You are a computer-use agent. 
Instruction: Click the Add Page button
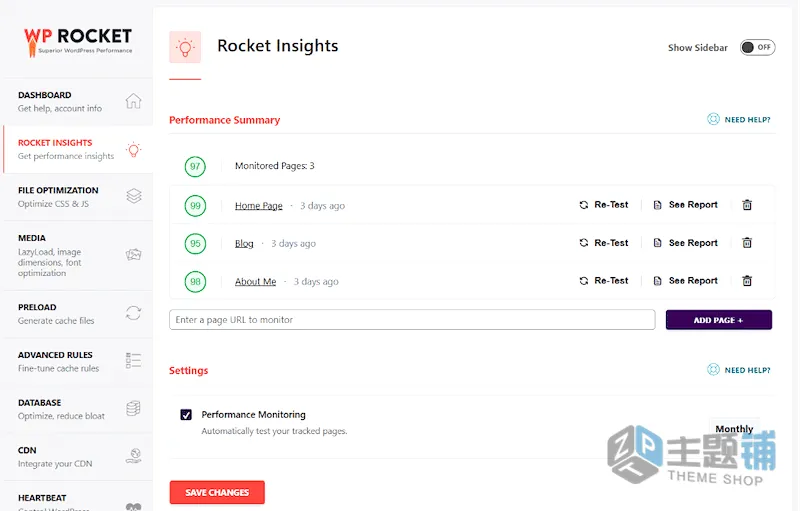[x=718, y=320]
